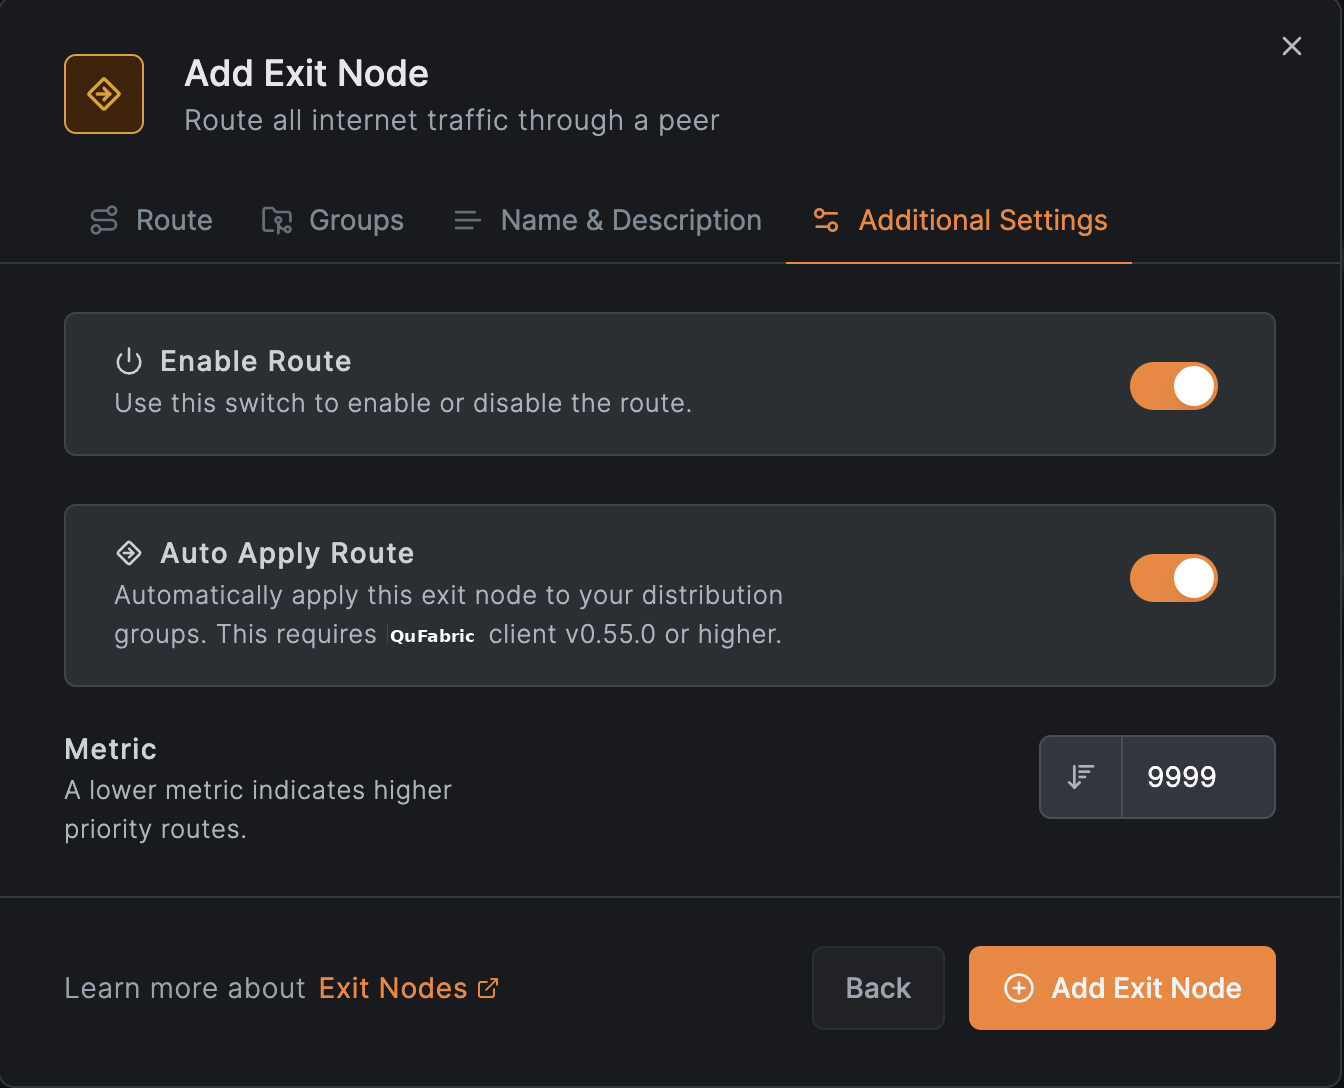Click the exit node icon in dialog header
Viewport: 1344px width, 1088px height.
(x=103, y=93)
